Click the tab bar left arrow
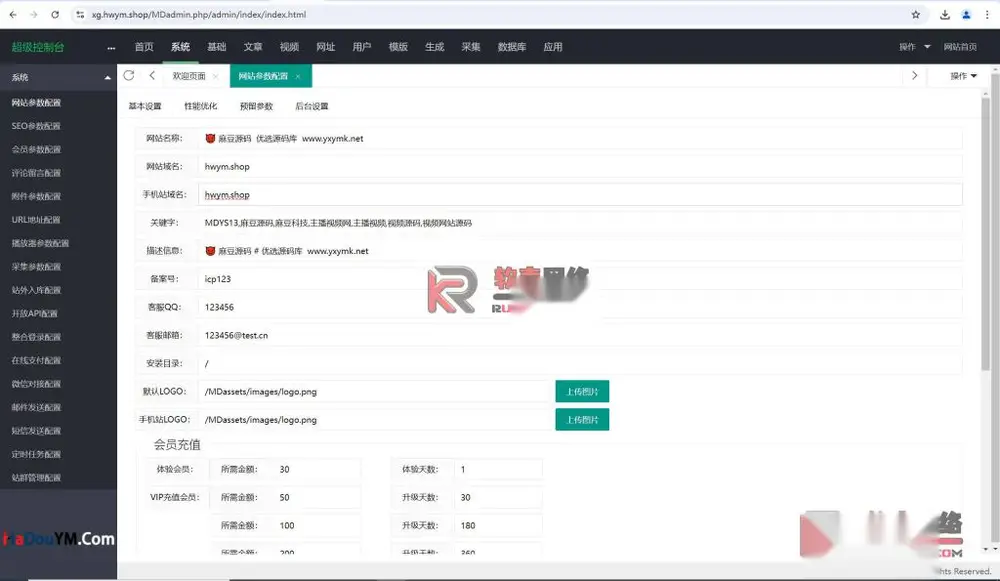 [152, 75]
